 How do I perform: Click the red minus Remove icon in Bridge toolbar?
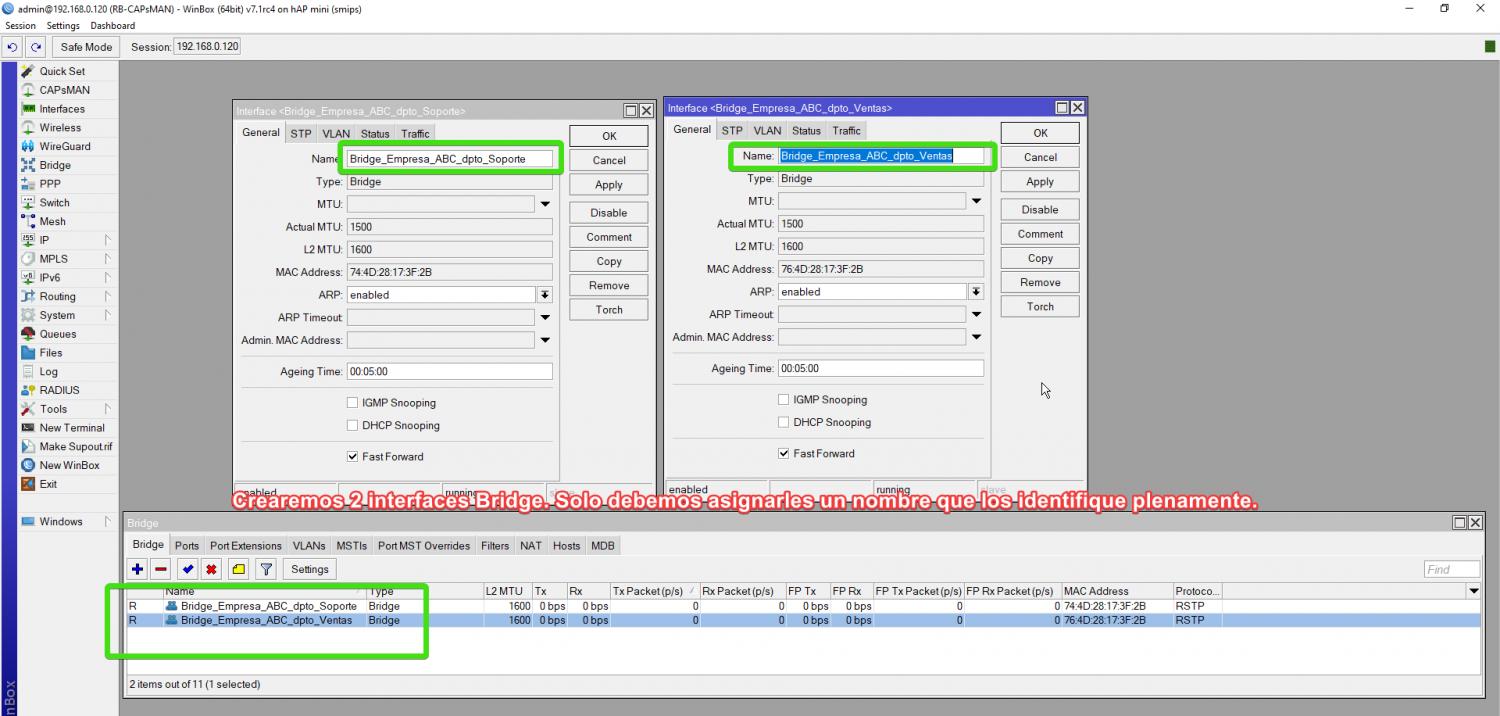(161, 569)
